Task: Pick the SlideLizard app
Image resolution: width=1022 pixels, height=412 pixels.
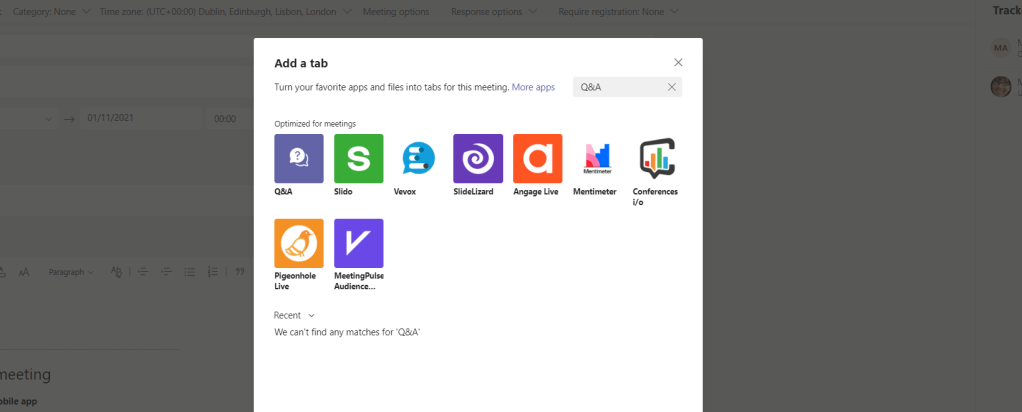Action: [478, 158]
